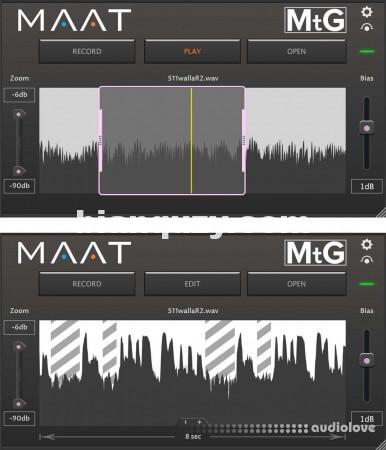Click the -6db zoom field in upper window

(19, 95)
